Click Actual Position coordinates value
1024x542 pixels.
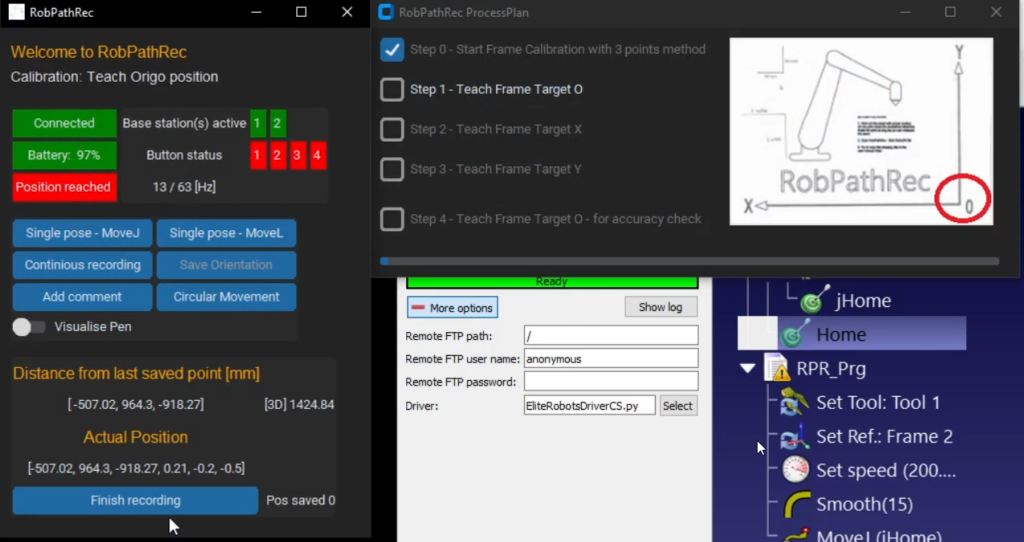point(136,468)
